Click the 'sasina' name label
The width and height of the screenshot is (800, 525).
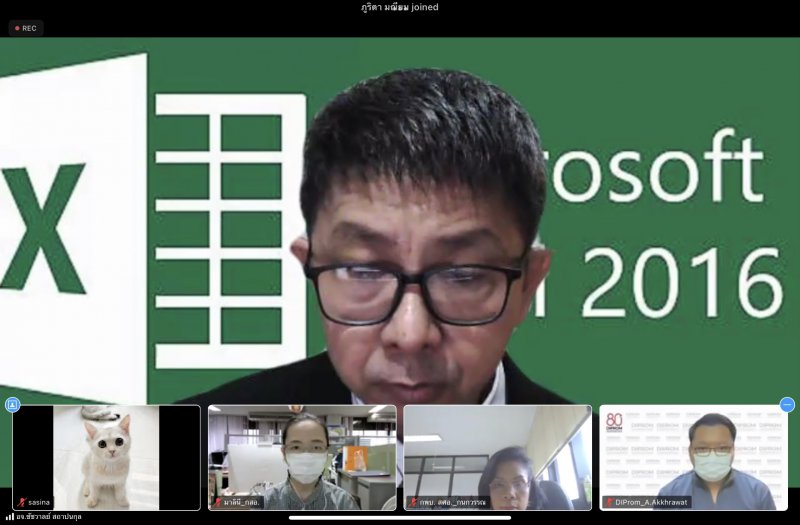[39, 502]
